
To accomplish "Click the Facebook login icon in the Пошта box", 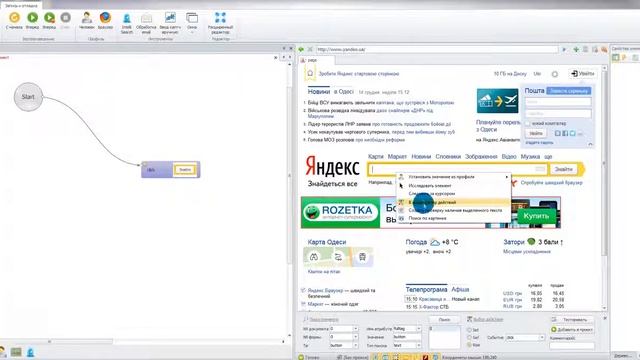I will 565,133.
